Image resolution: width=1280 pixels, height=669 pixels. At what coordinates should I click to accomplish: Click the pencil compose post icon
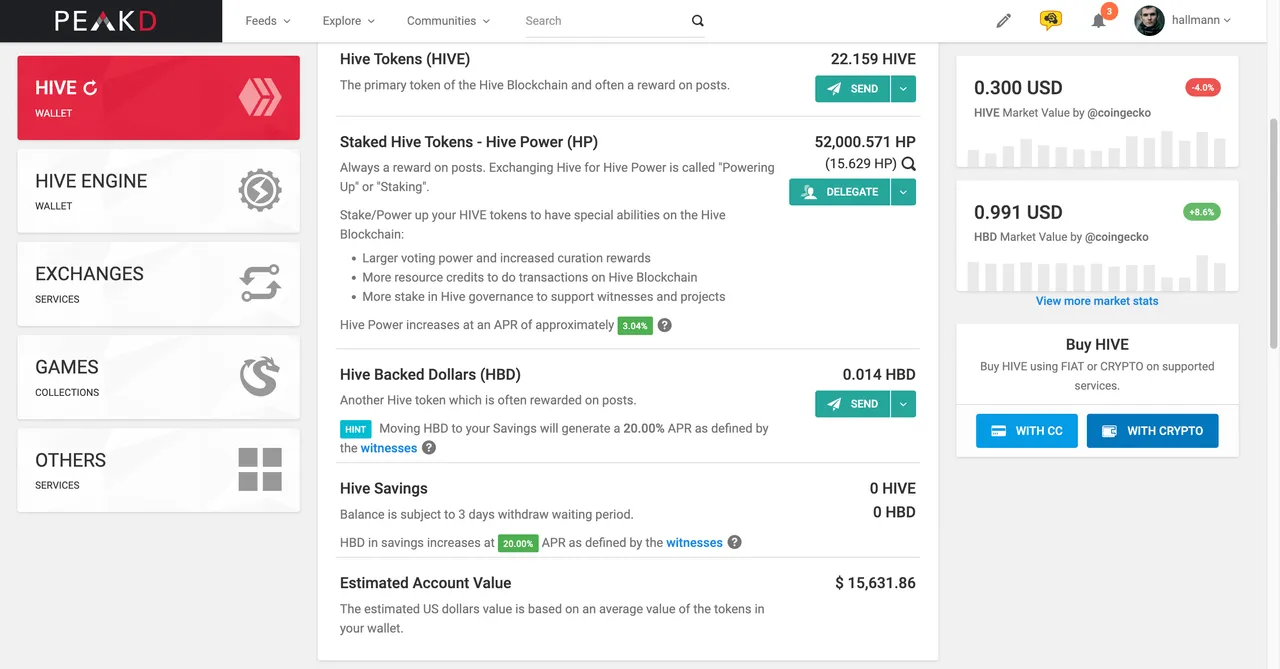coord(1004,21)
